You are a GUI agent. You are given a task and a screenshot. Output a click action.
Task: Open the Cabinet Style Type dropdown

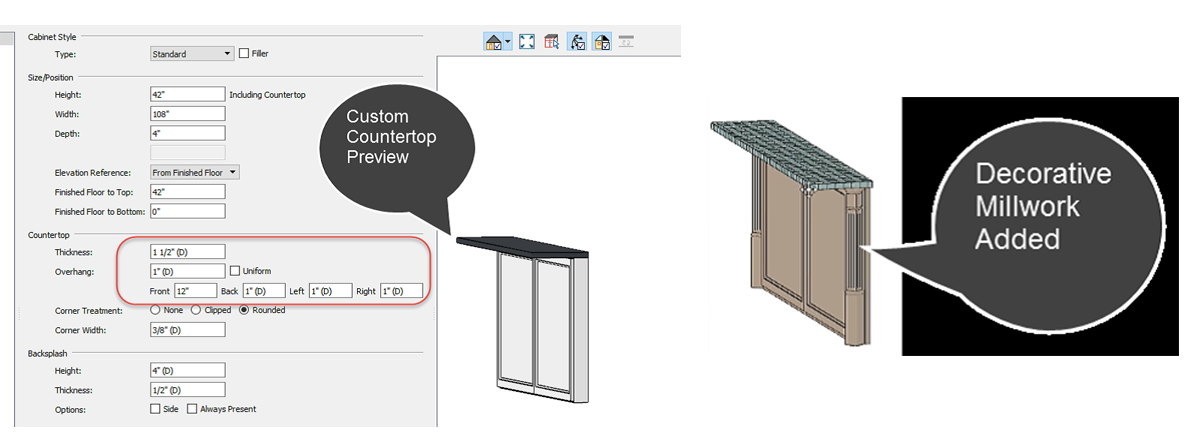[191, 53]
